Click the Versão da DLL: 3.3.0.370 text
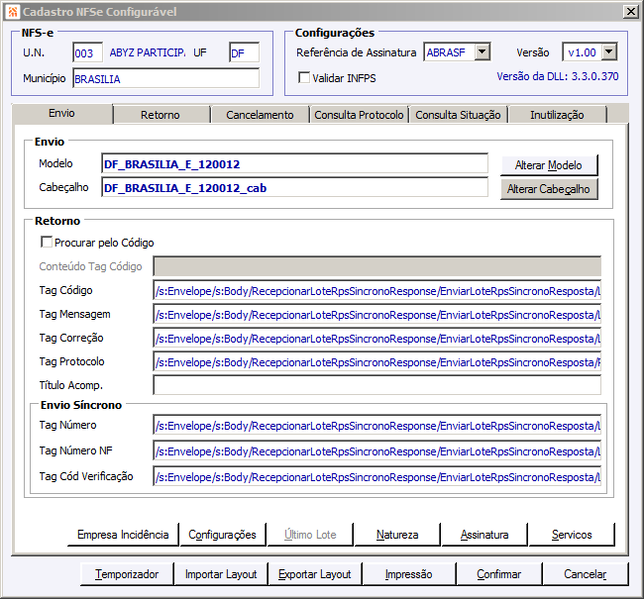Viewport: 644px width, 599px height. coord(557,76)
